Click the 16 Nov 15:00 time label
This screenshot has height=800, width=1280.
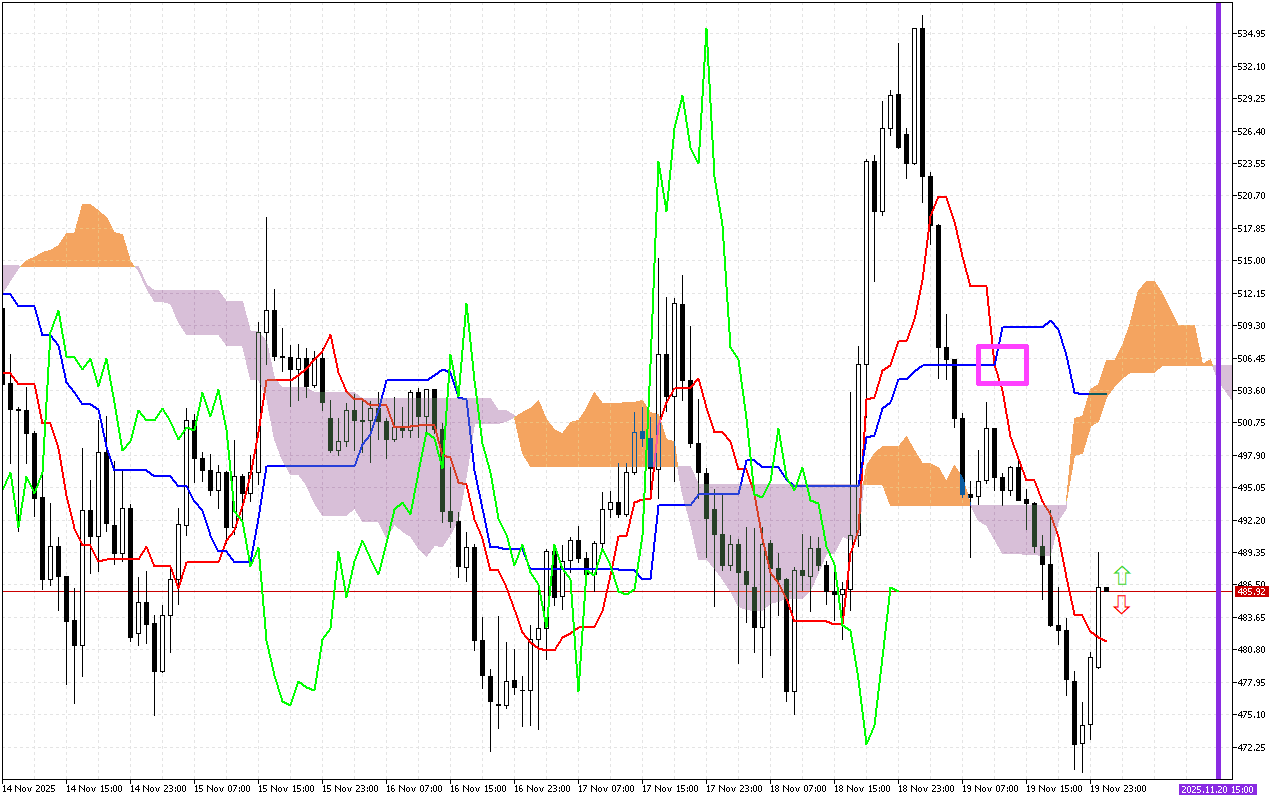click(478, 788)
